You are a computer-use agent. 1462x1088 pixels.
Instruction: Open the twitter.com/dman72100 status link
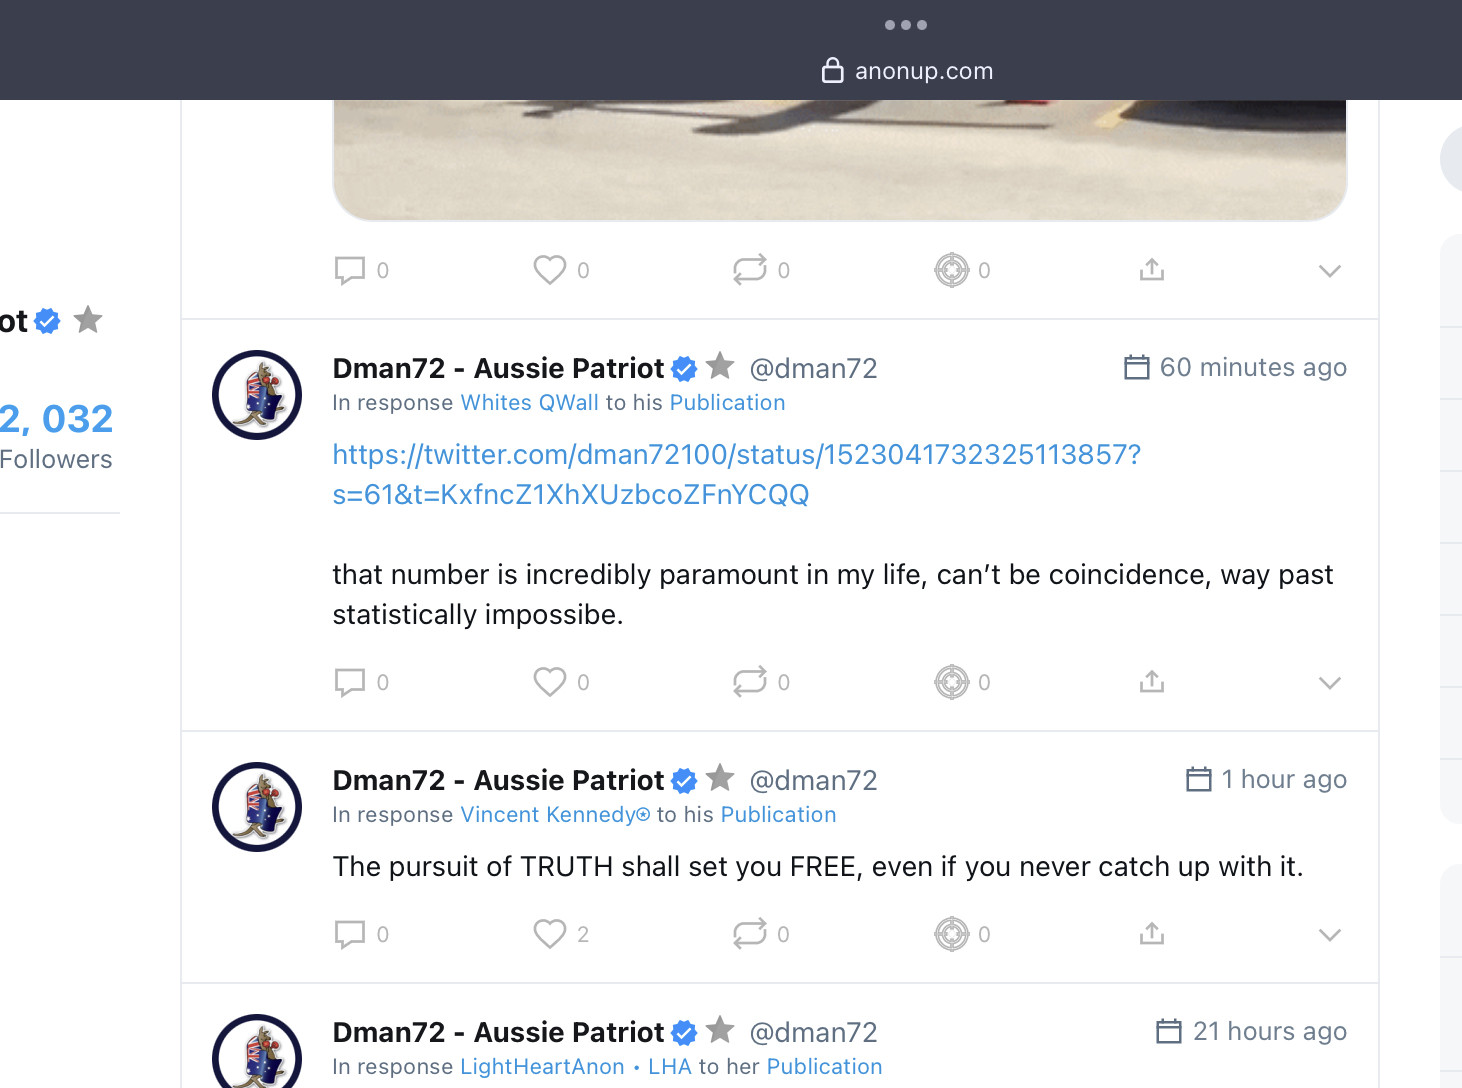coord(737,474)
